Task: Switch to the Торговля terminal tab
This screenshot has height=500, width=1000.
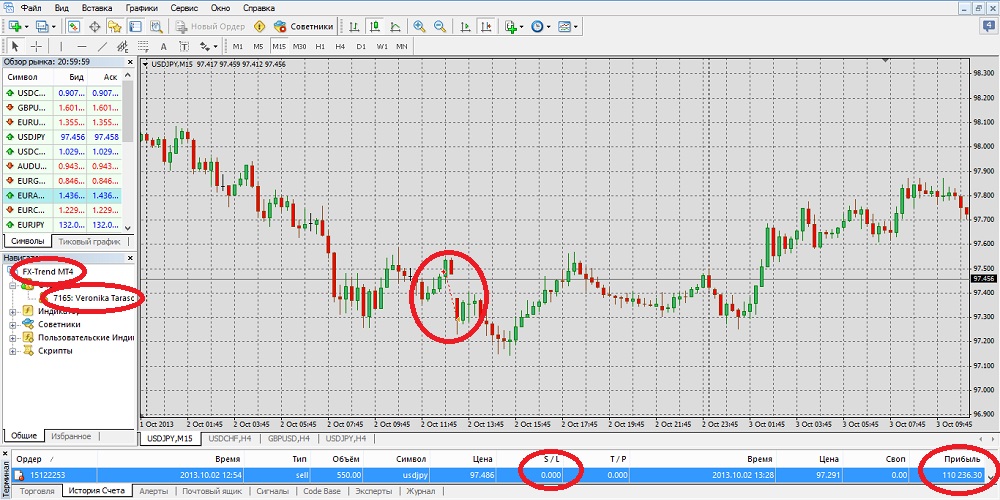Action: 37,491
